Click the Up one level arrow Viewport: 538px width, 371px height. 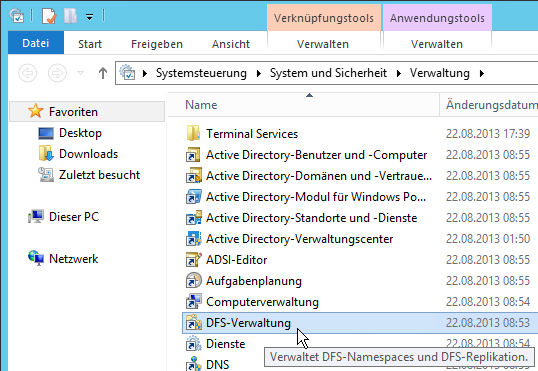(103, 73)
